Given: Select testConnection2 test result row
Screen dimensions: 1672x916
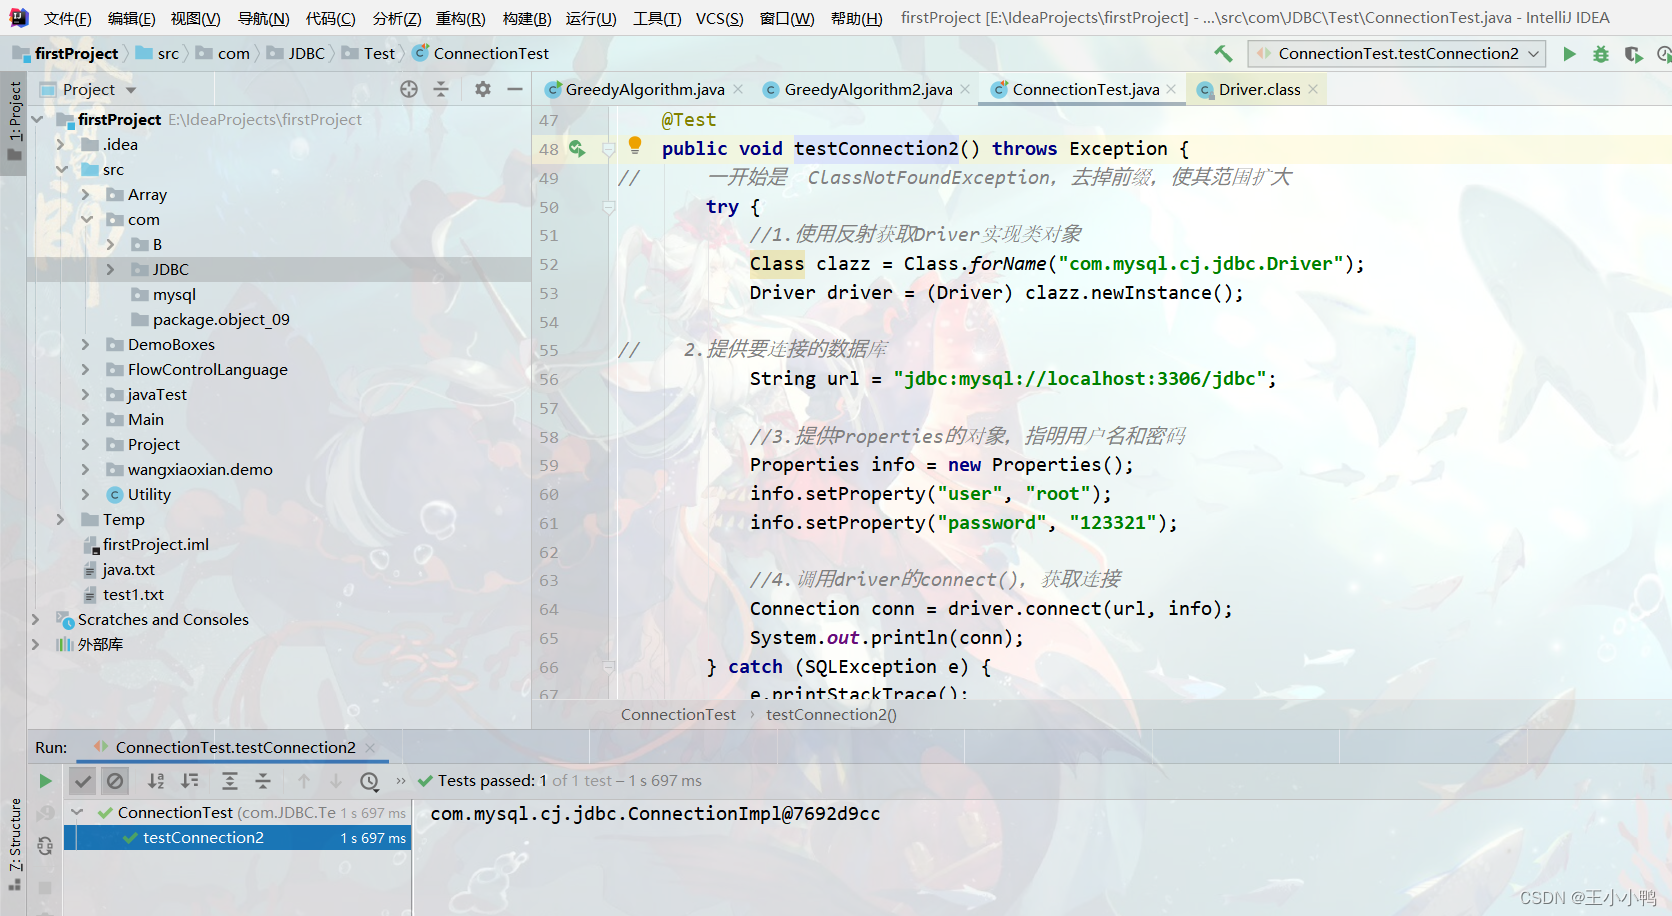Looking at the screenshot, I should (237, 838).
